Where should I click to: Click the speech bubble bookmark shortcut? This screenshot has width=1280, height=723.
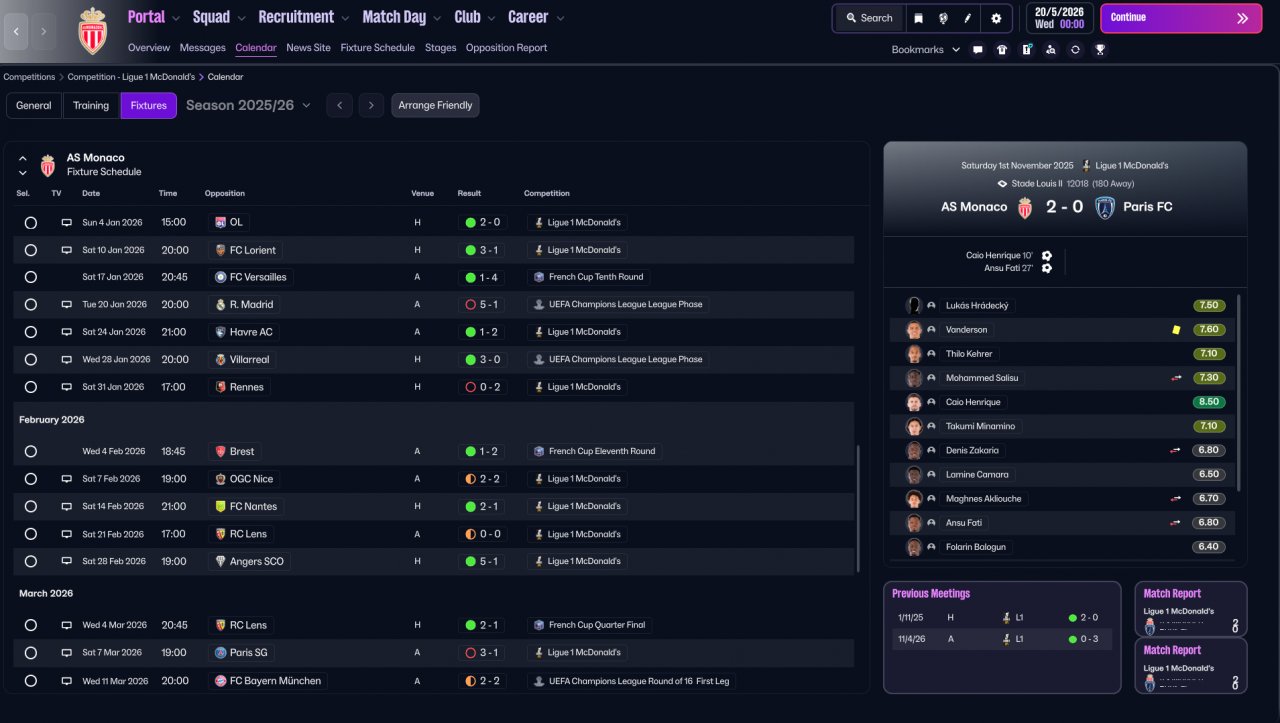click(977, 49)
